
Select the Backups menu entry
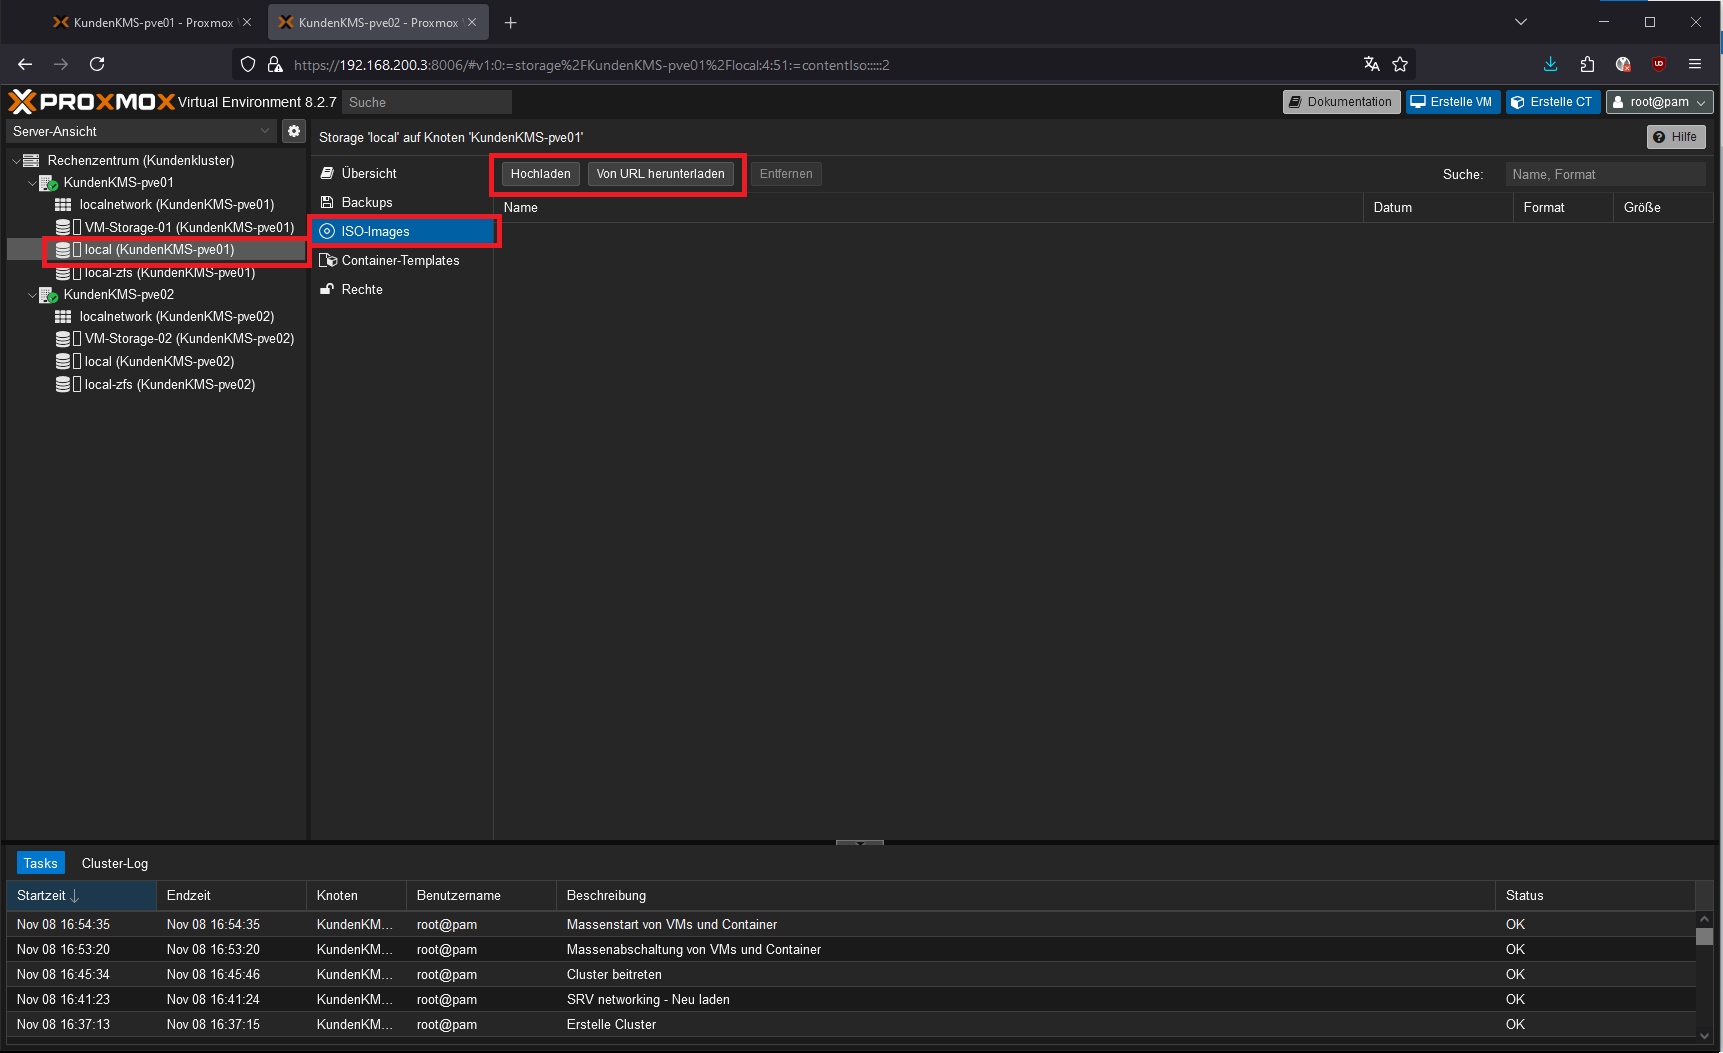pos(367,202)
